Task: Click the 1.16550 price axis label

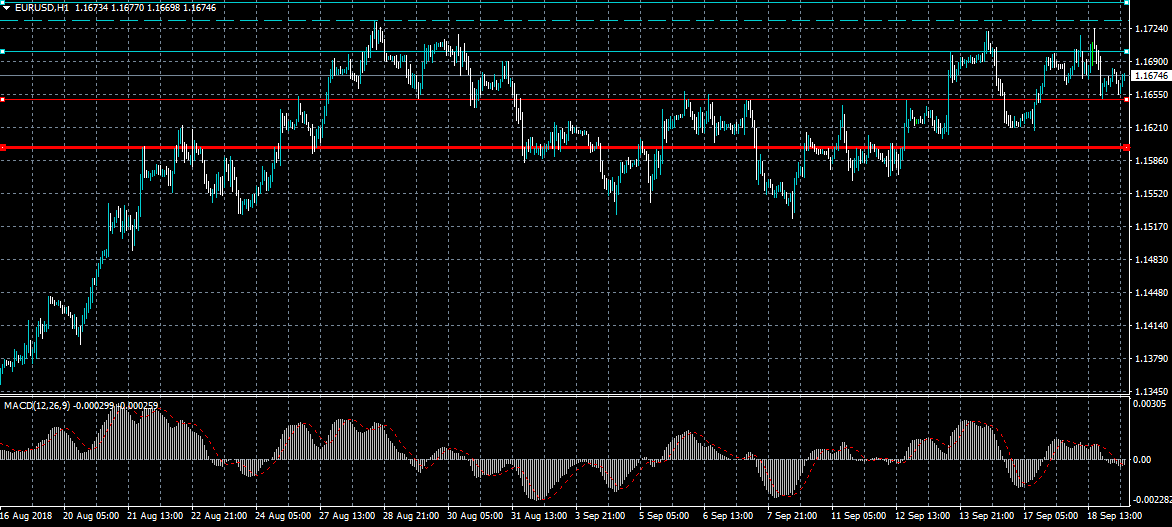Action: tap(1150, 95)
